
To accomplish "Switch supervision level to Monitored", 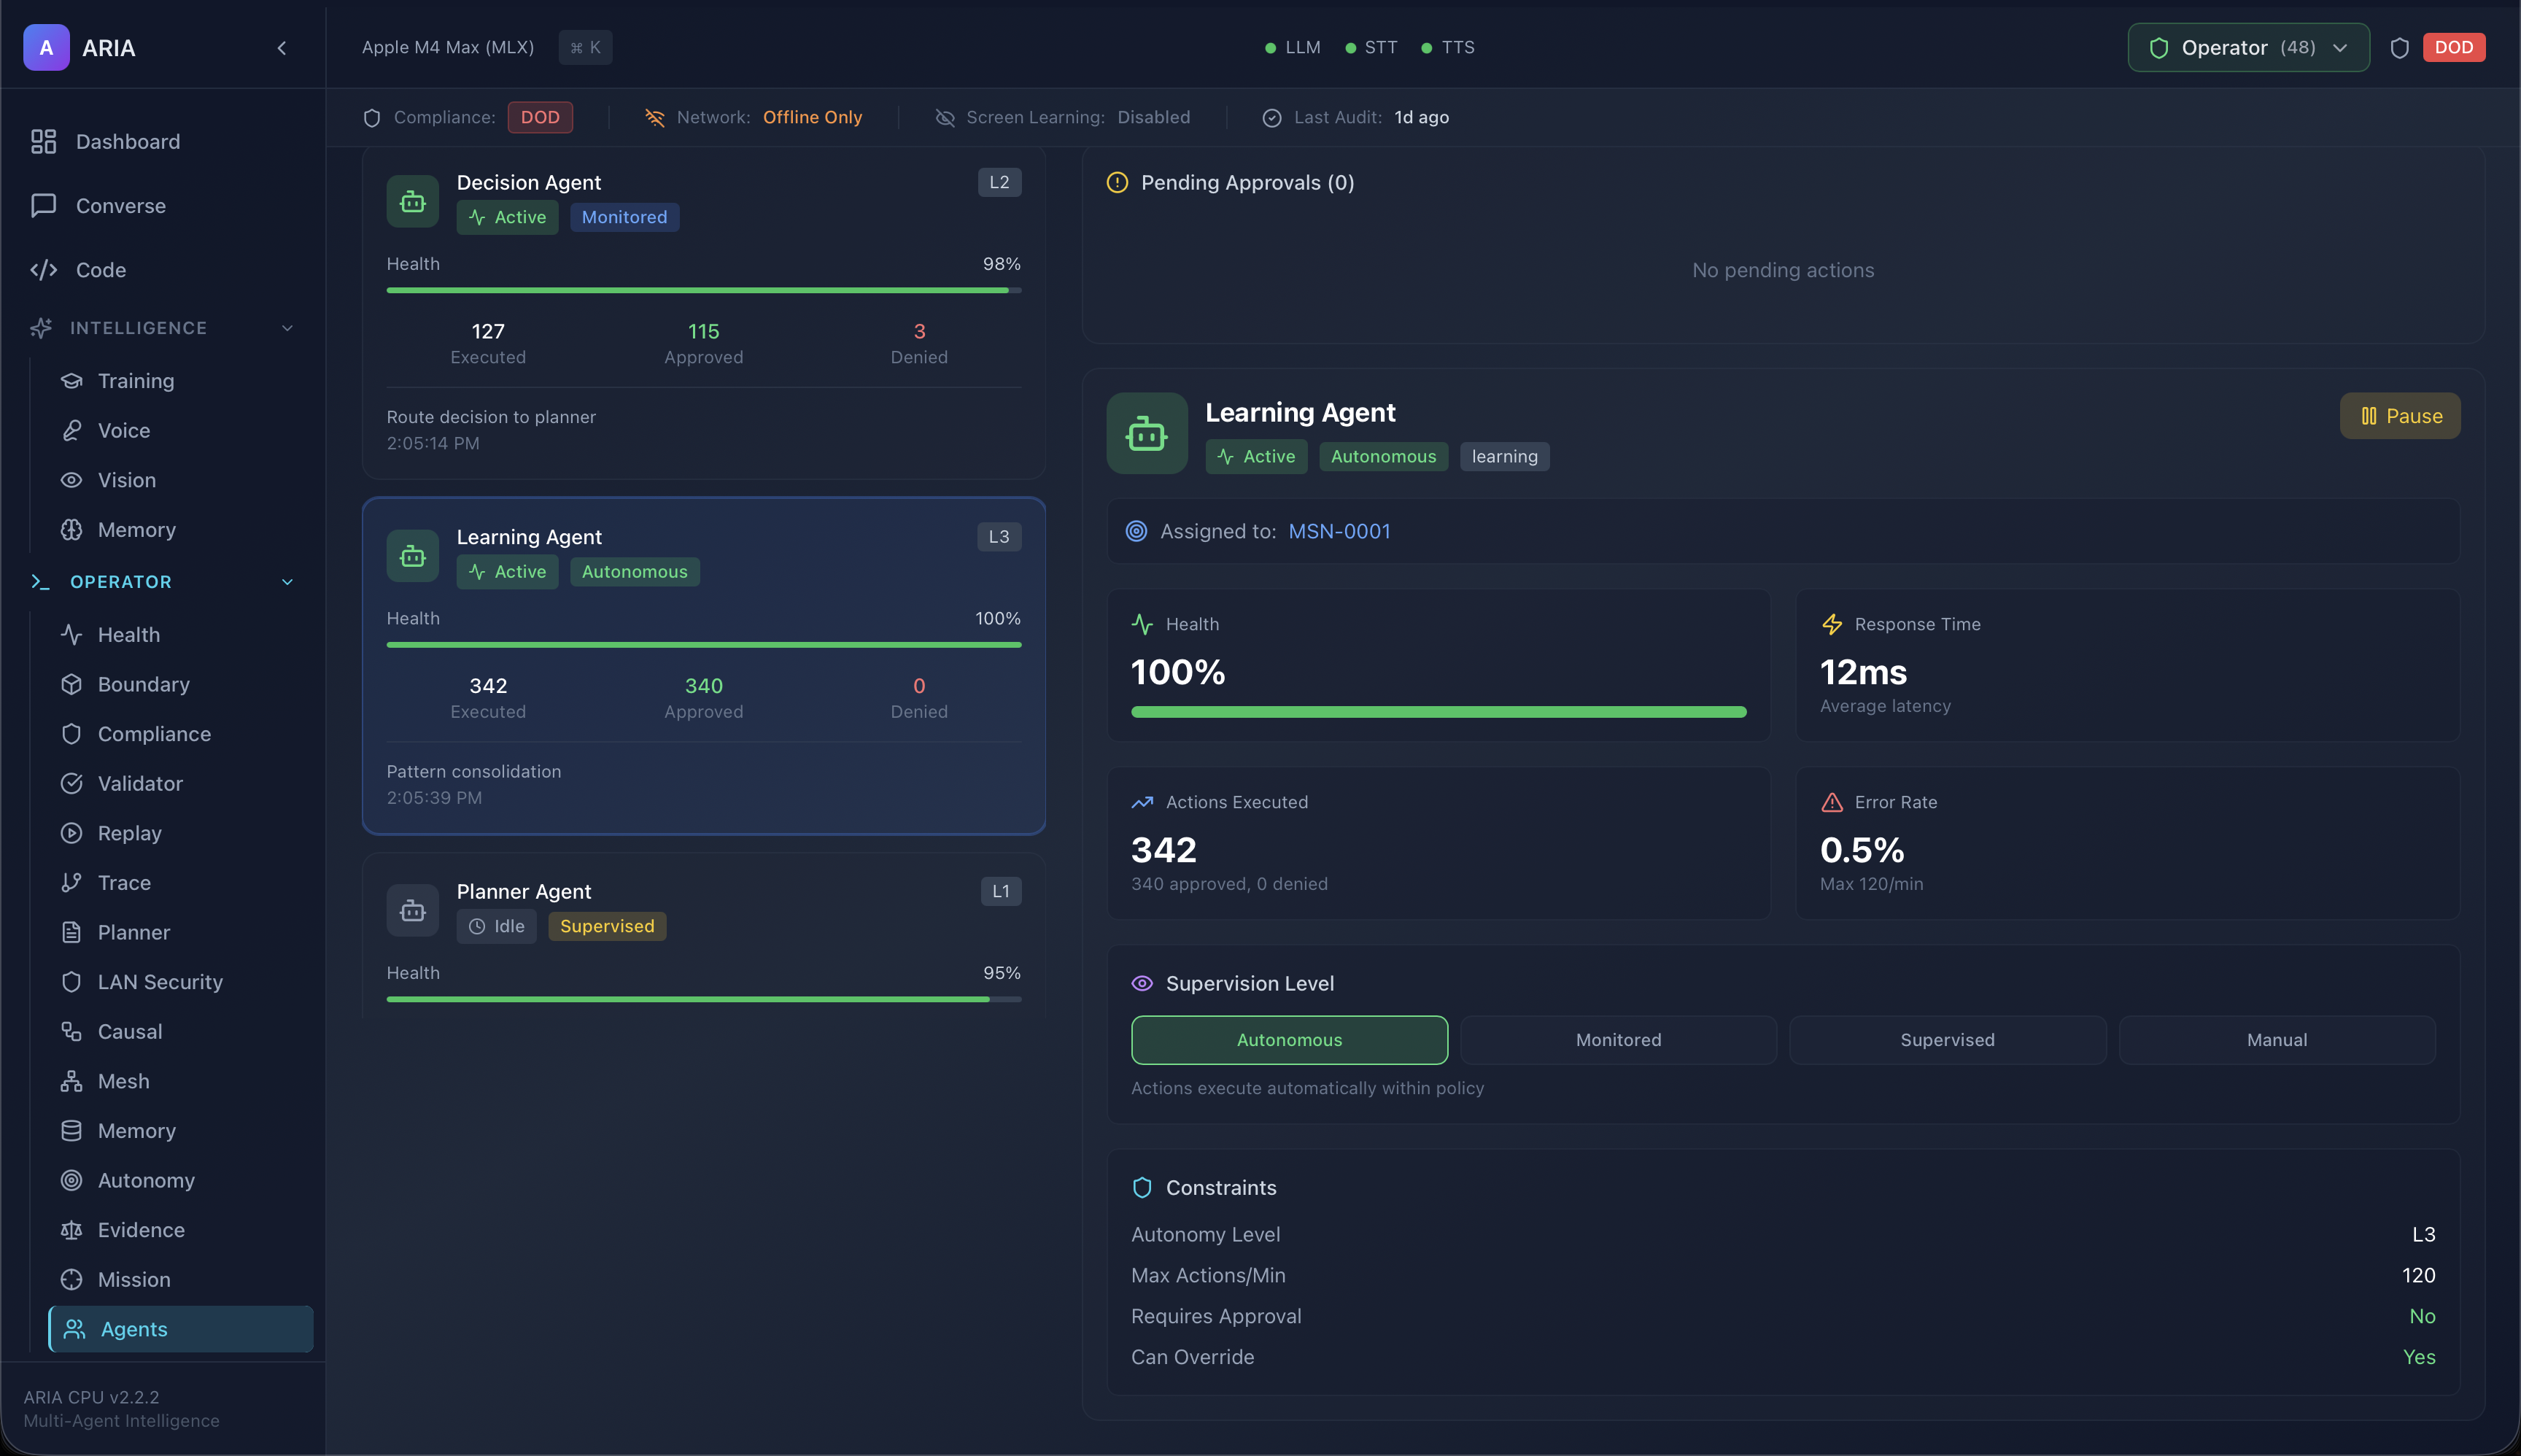I will pyautogui.click(x=1617, y=1040).
